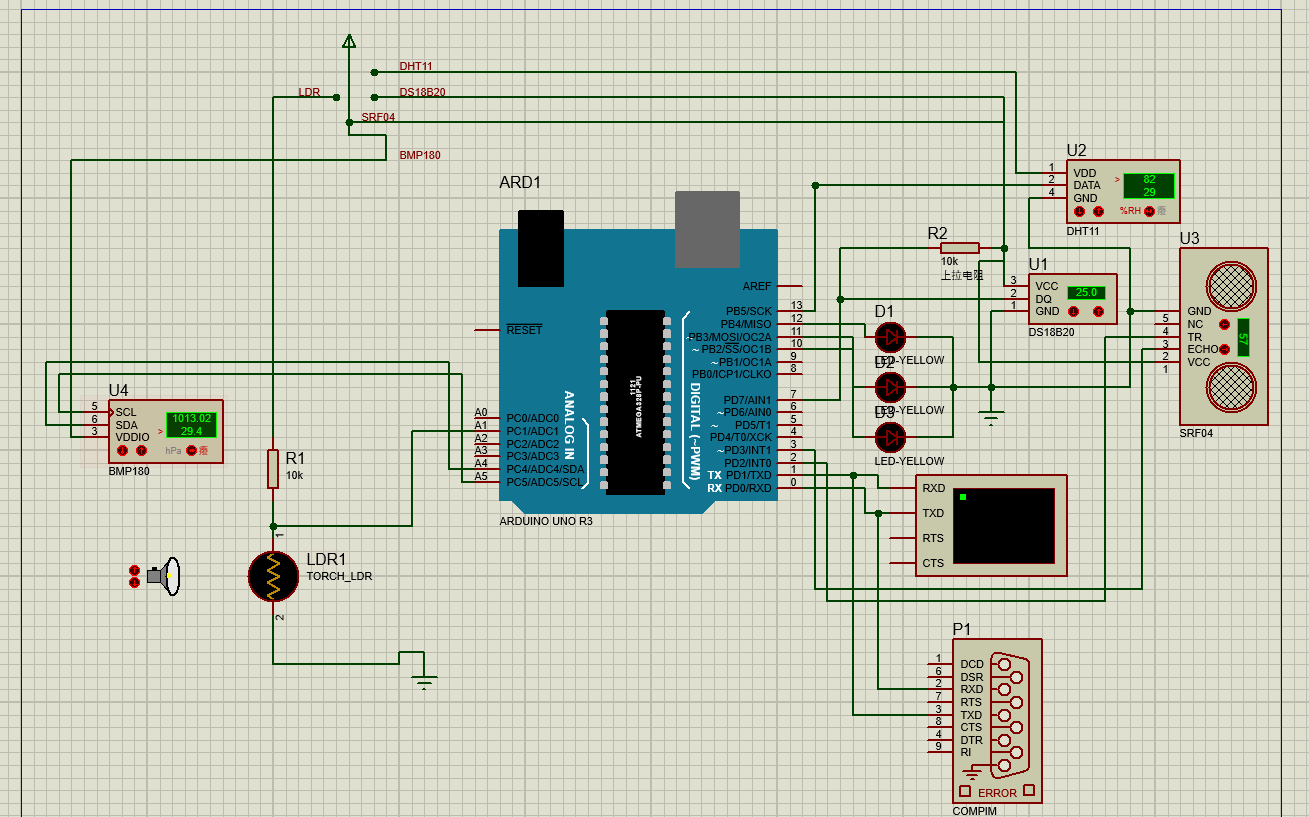Click the RESET pin label on ARD1

(526, 329)
